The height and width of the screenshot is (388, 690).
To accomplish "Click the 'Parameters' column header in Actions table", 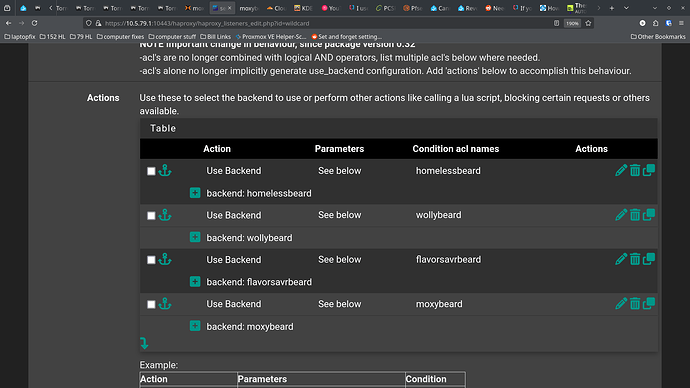I will [x=339, y=149].
